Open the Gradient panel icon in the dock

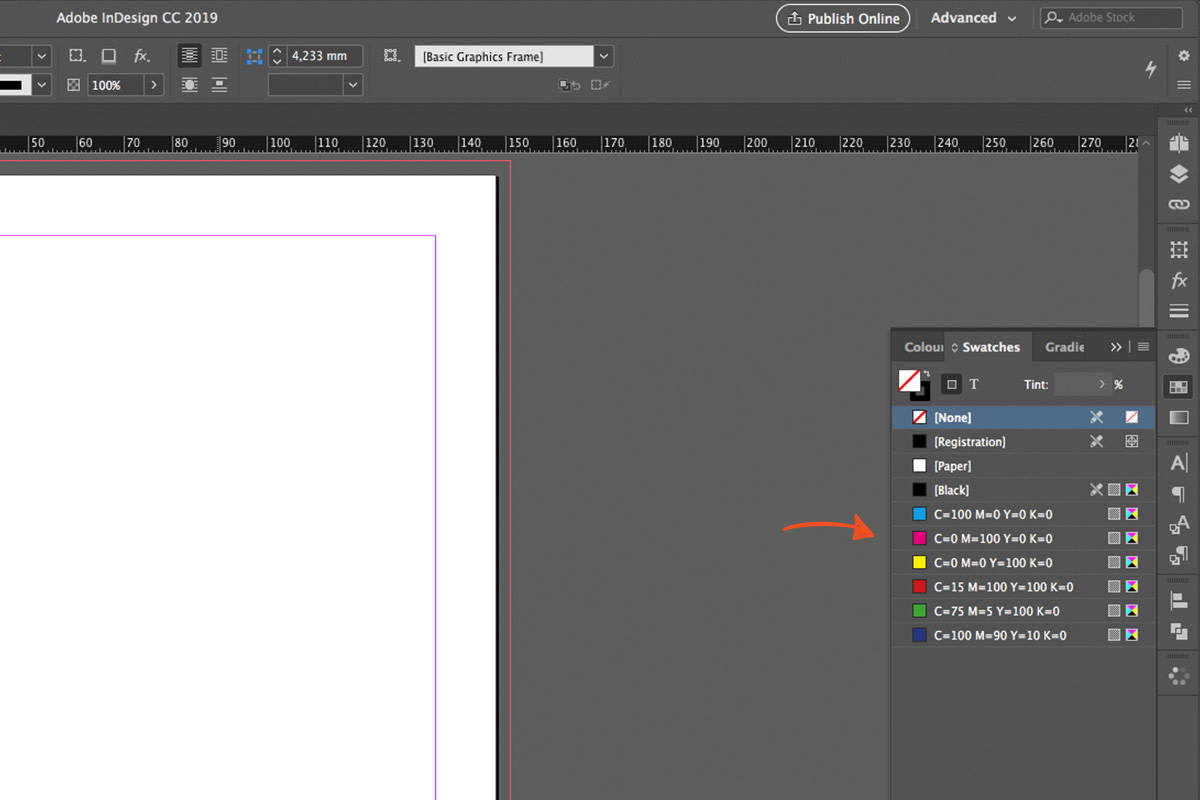click(1179, 418)
